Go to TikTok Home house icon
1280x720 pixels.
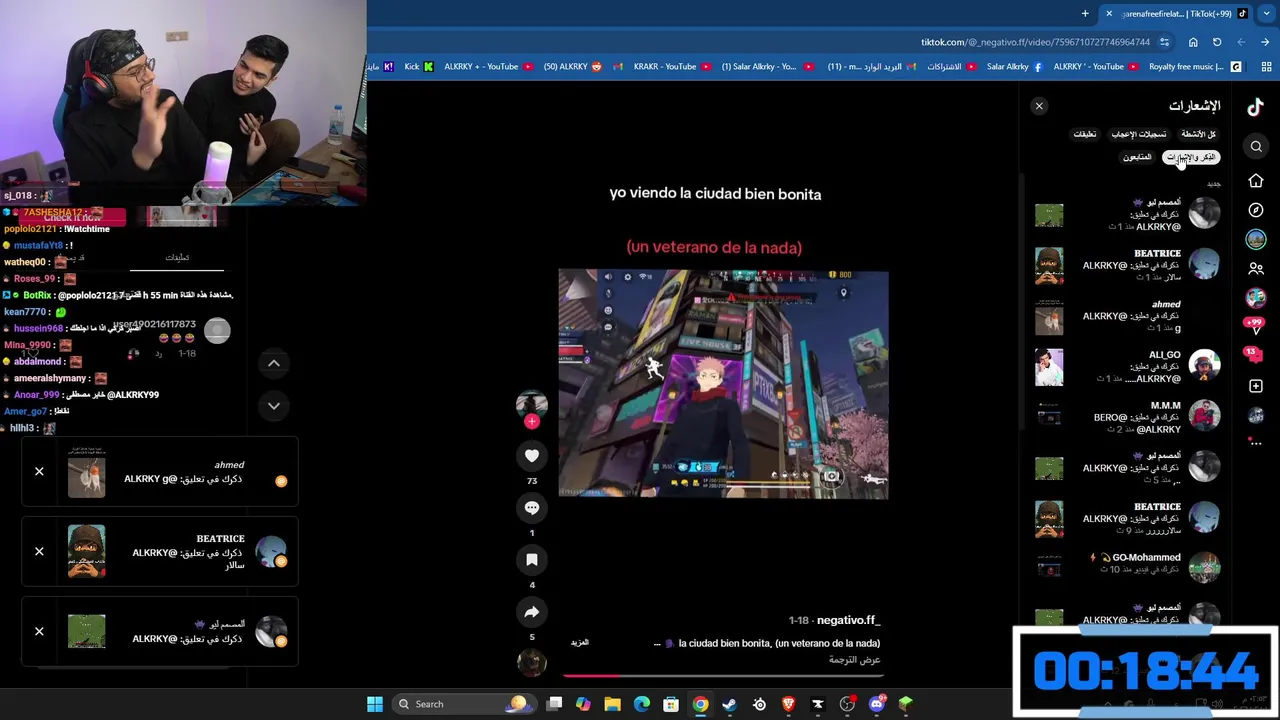tap(1256, 181)
